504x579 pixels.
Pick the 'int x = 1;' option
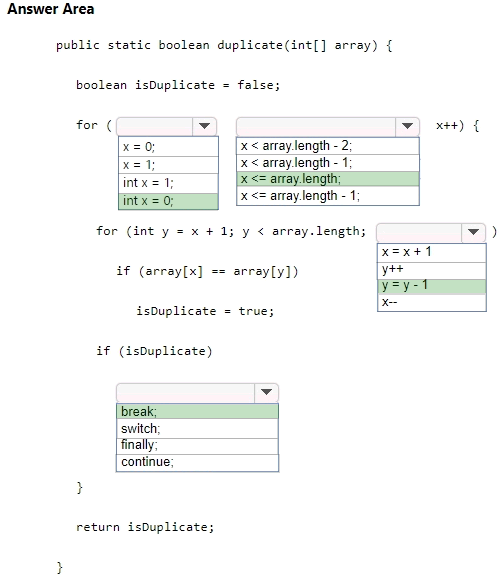168,183
